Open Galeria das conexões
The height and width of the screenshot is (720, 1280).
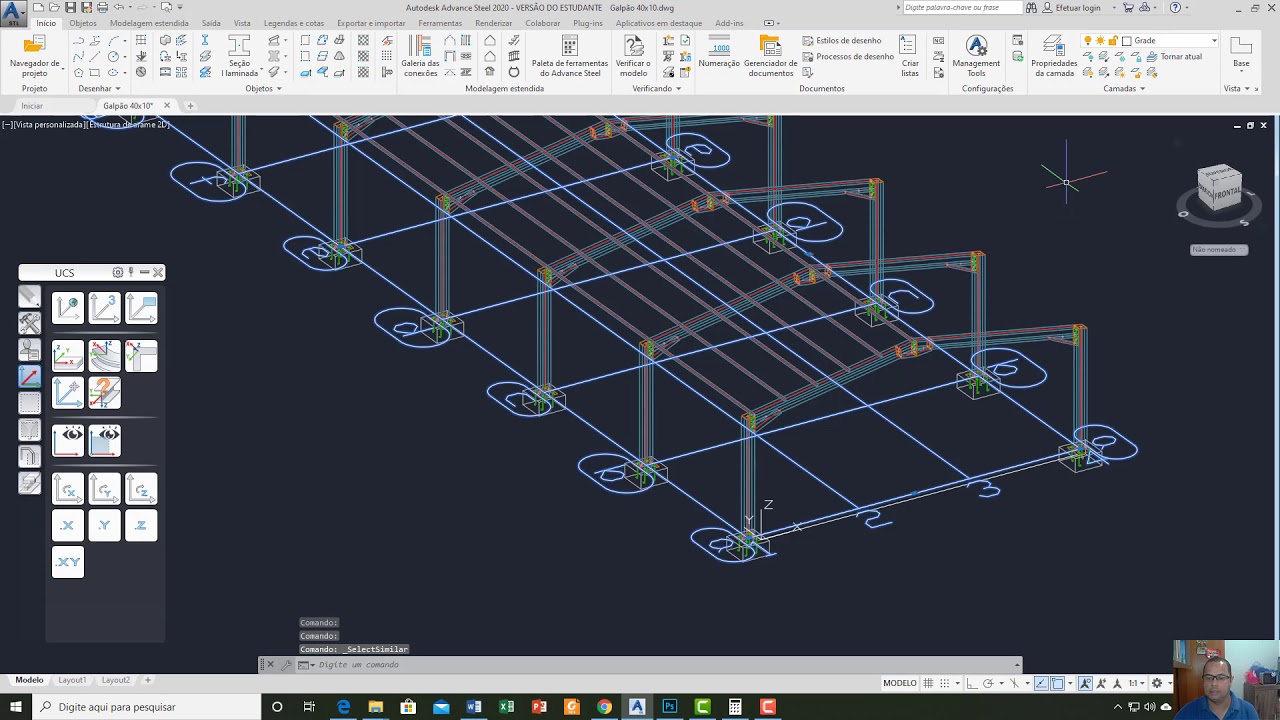[420, 56]
